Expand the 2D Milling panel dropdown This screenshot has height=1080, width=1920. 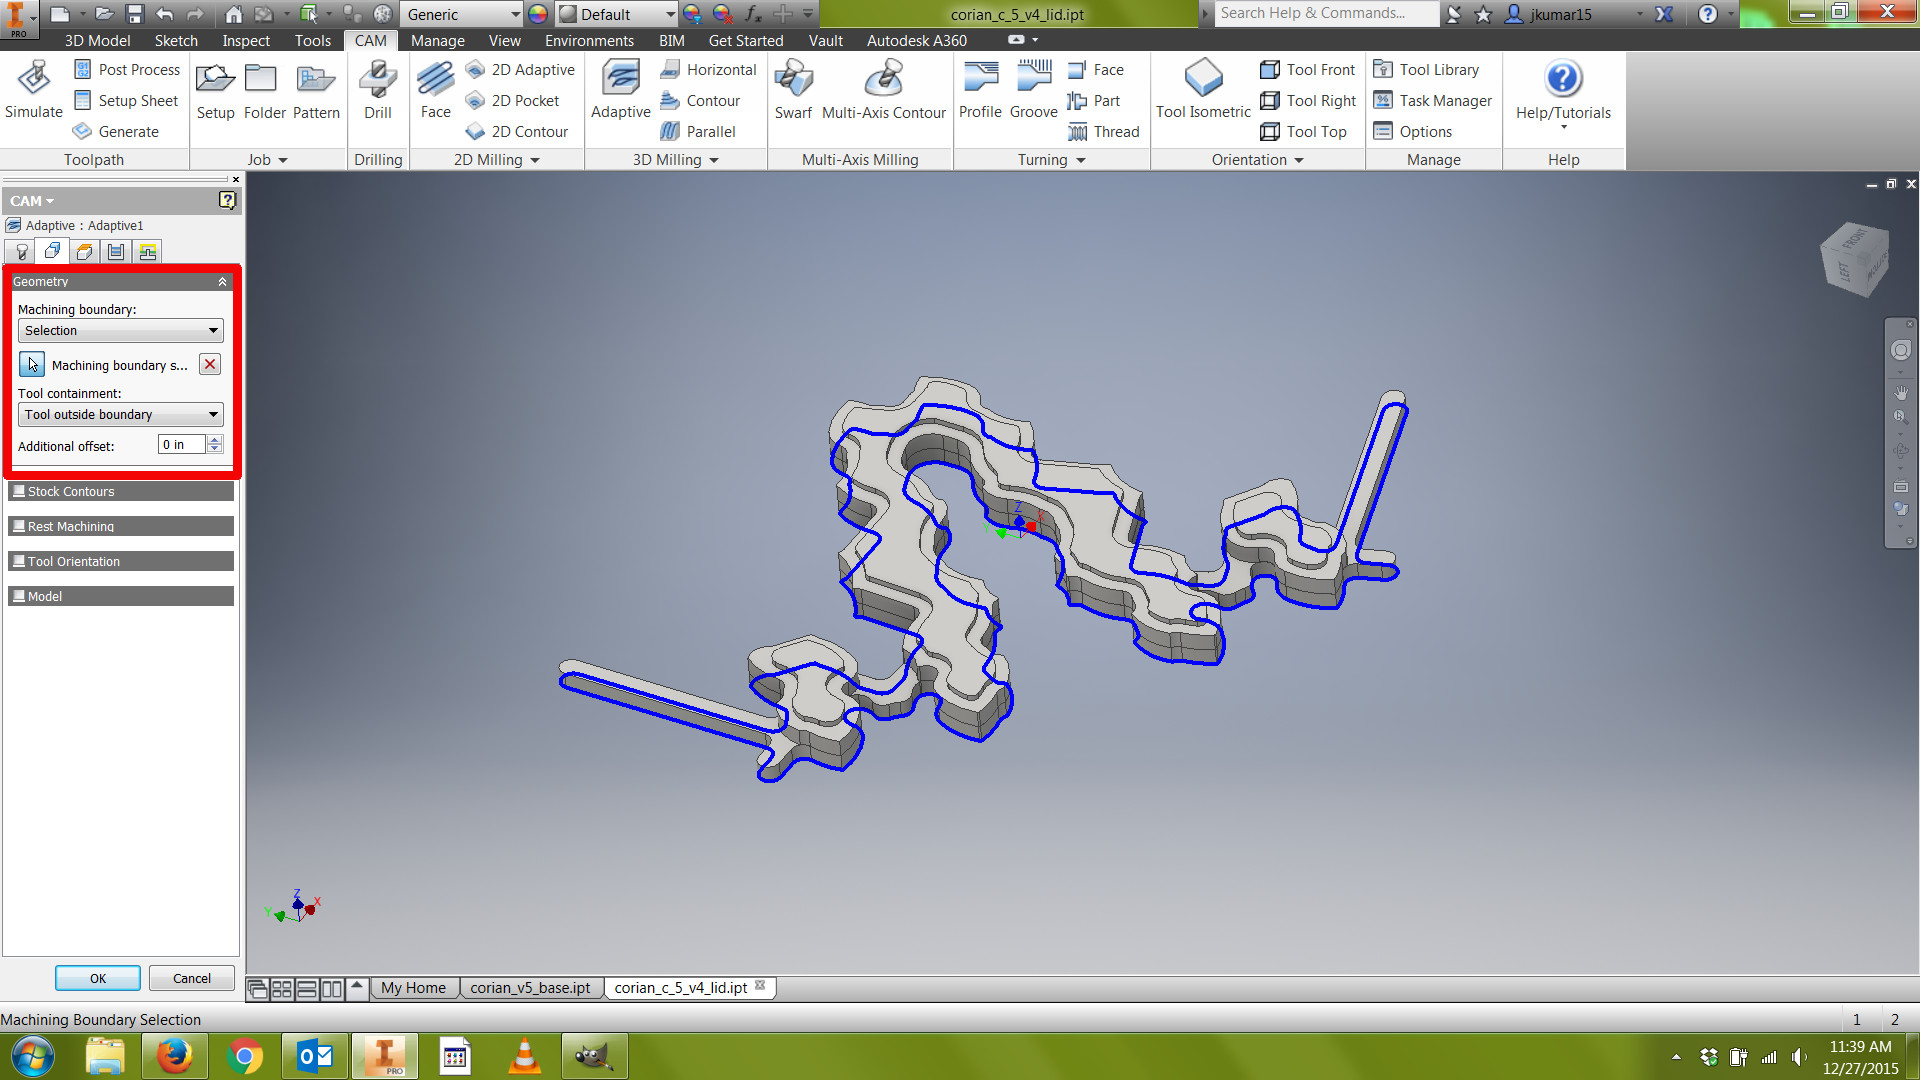click(535, 160)
